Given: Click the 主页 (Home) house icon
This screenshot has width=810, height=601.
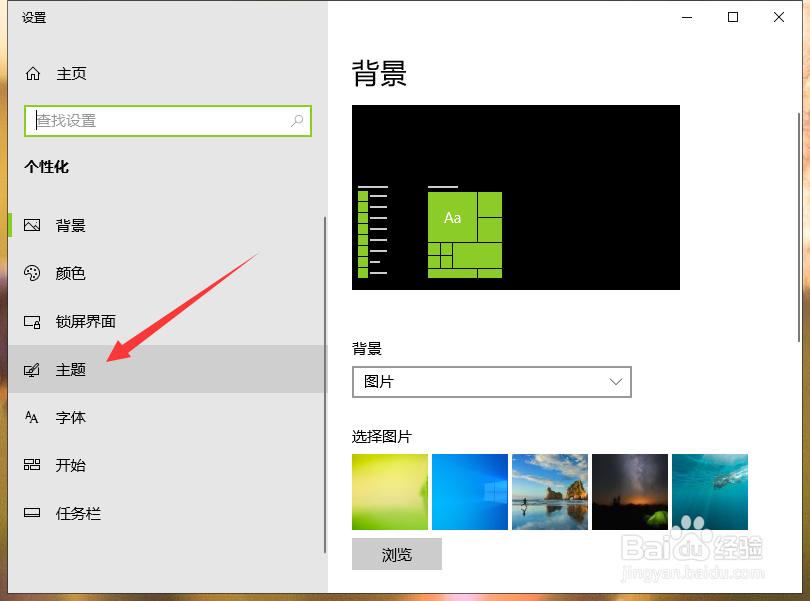Looking at the screenshot, I should coord(31,73).
